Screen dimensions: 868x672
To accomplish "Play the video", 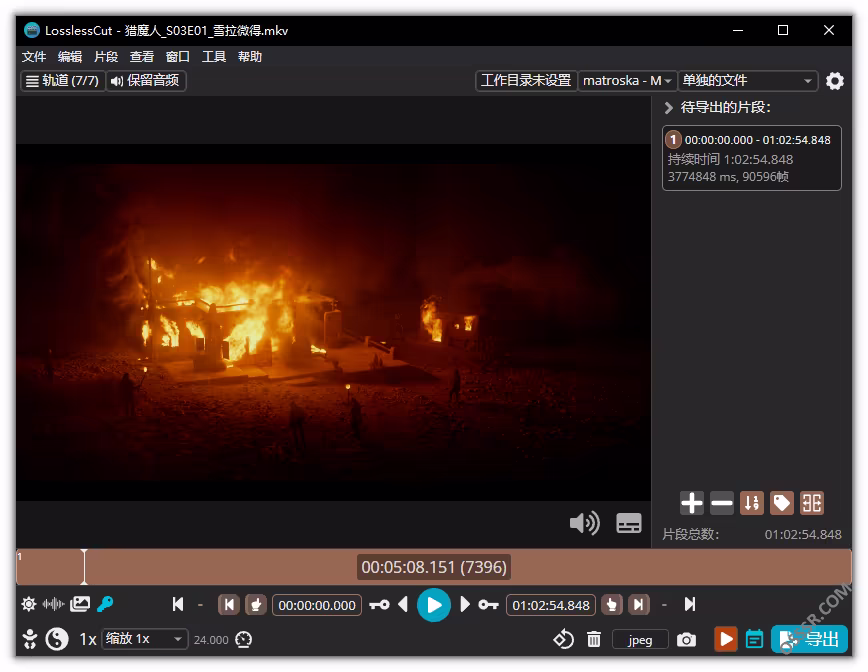I will tap(433, 605).
